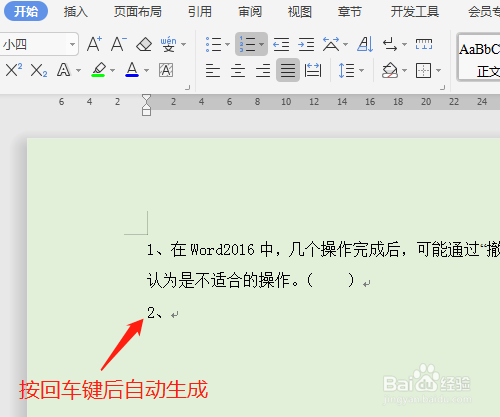Align text to the right
Image resolution: width=500 pixels, height=417 pixels.
pyautogui.click(x=263, y=70)
